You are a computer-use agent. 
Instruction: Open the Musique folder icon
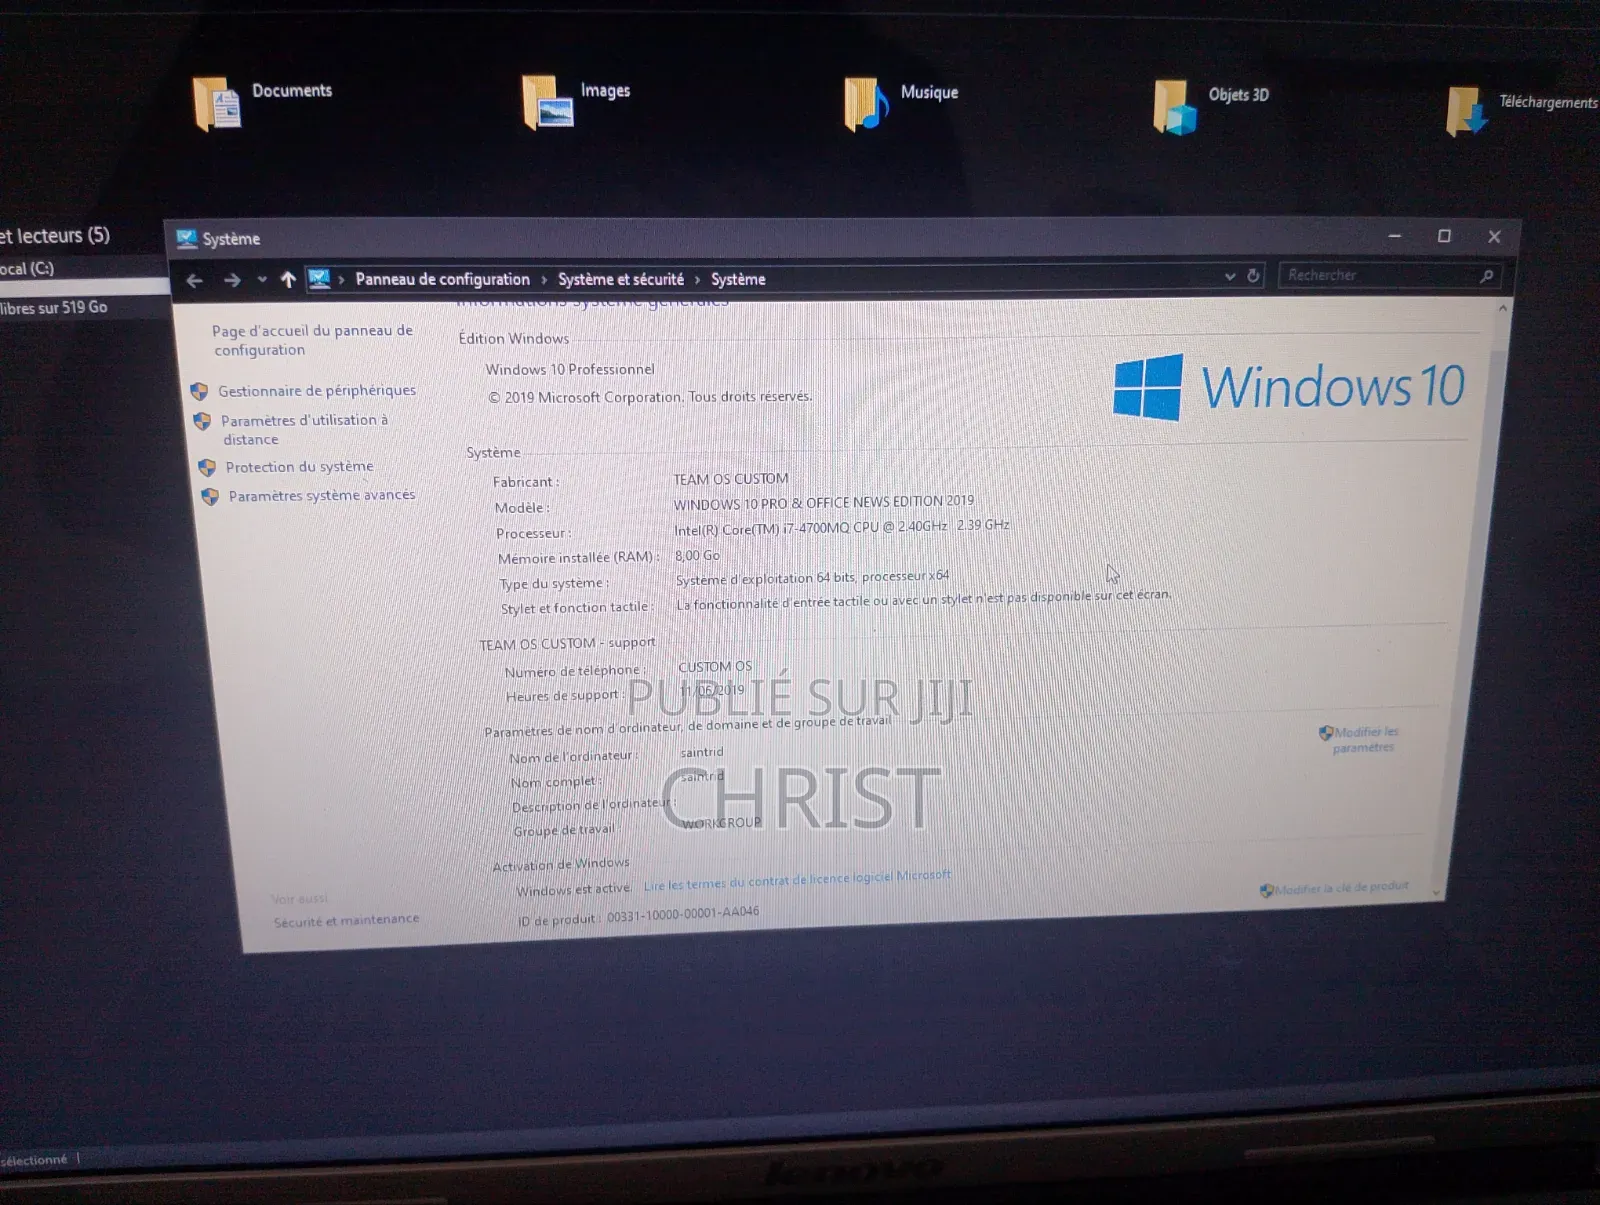pyautogui.click(x=866, y=104)
